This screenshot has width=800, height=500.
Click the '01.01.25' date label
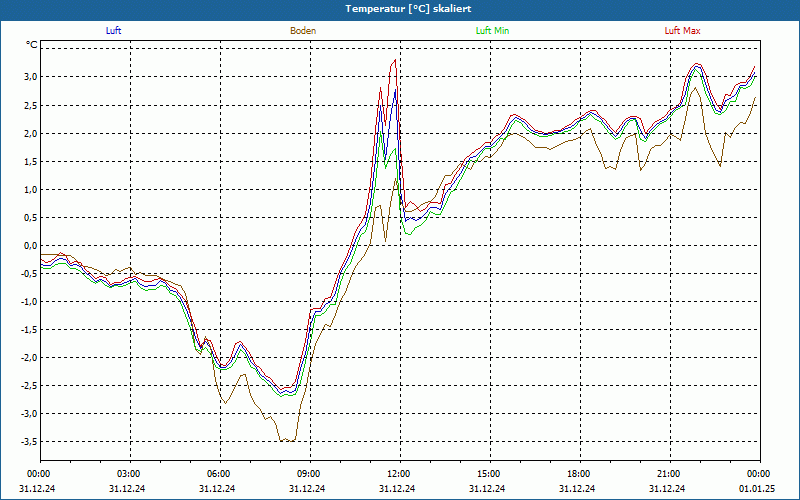pos(757,489)
